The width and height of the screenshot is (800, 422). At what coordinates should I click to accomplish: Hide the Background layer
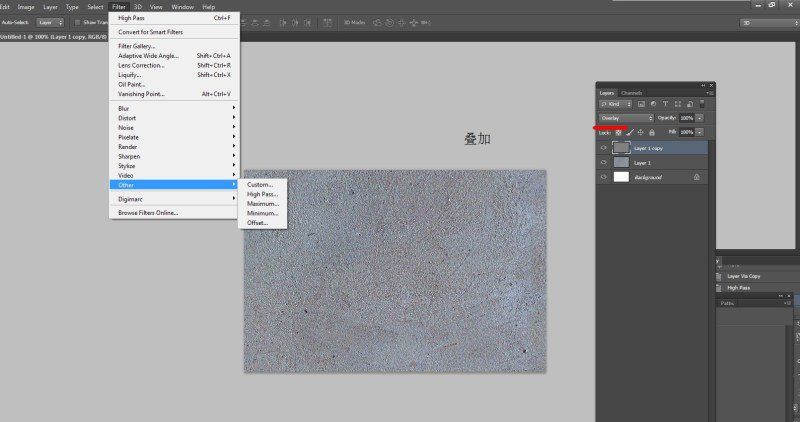(604, 177)
